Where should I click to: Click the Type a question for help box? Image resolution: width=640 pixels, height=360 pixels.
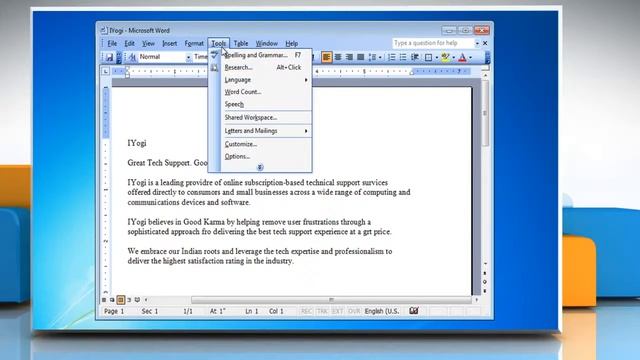[x=433, y=43]
